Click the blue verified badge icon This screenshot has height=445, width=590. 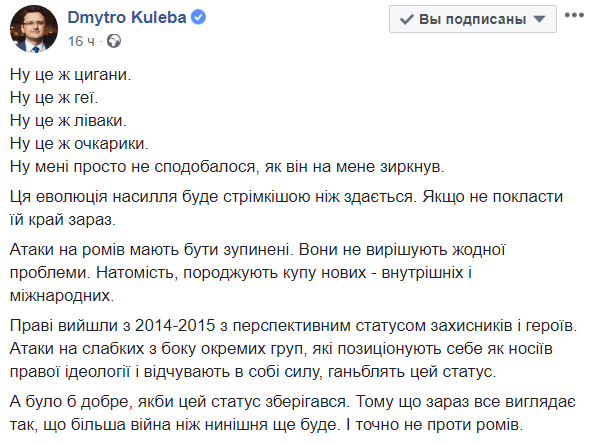point(199,17)
